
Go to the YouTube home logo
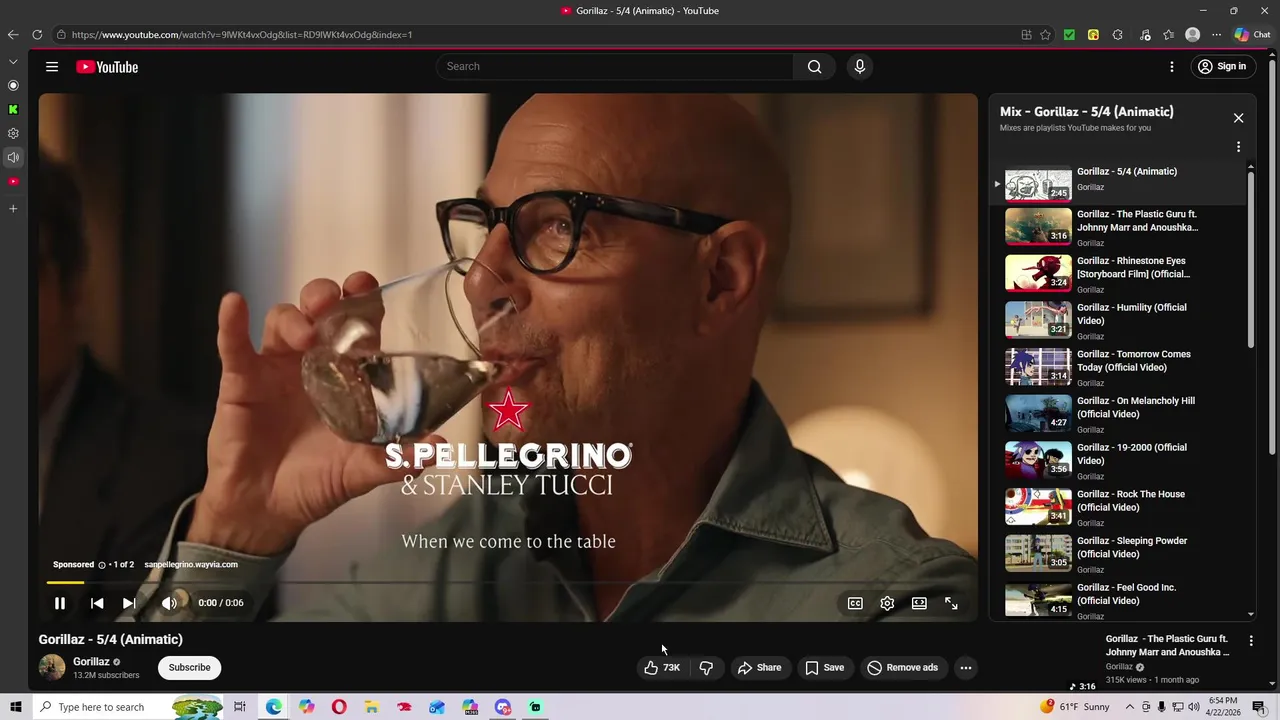point(107,67)
